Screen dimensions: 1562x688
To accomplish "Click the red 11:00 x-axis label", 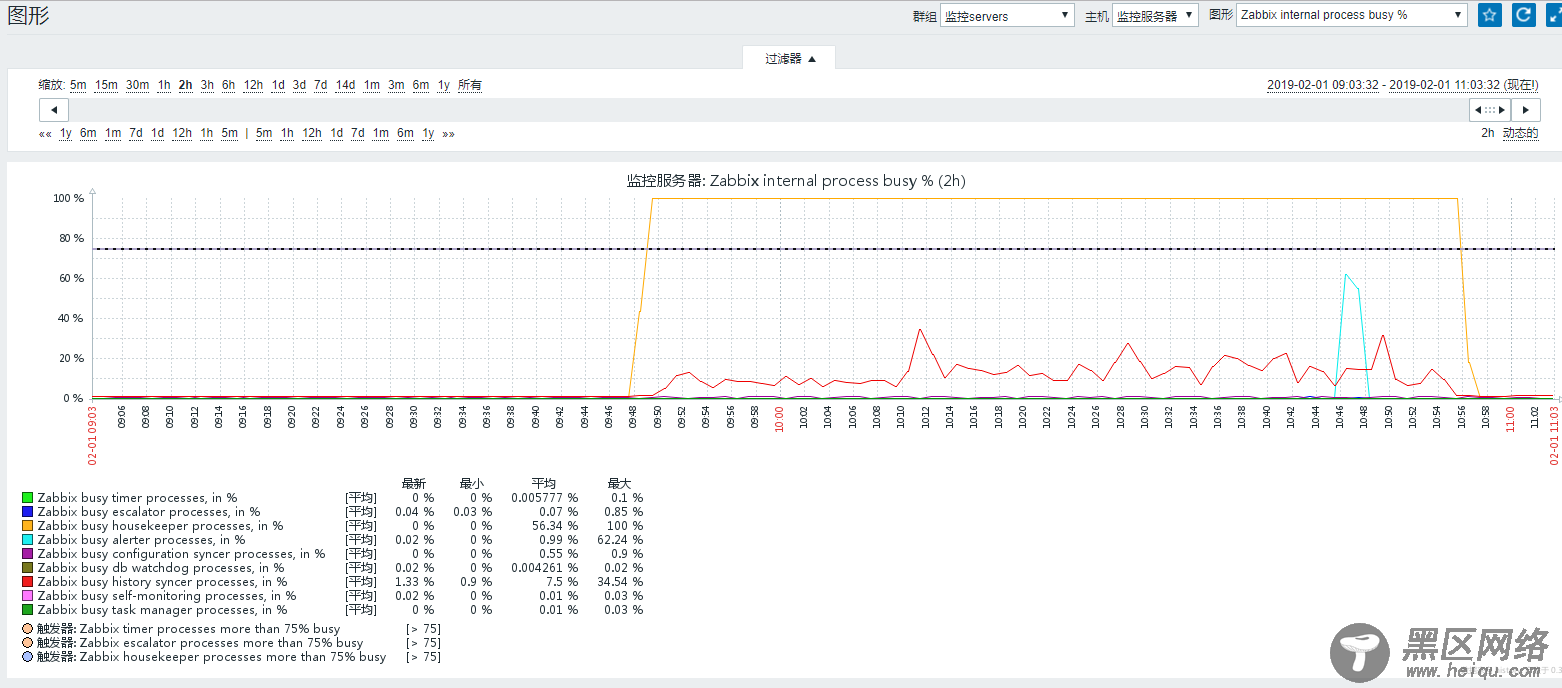I will click(x=1511, y=419).
